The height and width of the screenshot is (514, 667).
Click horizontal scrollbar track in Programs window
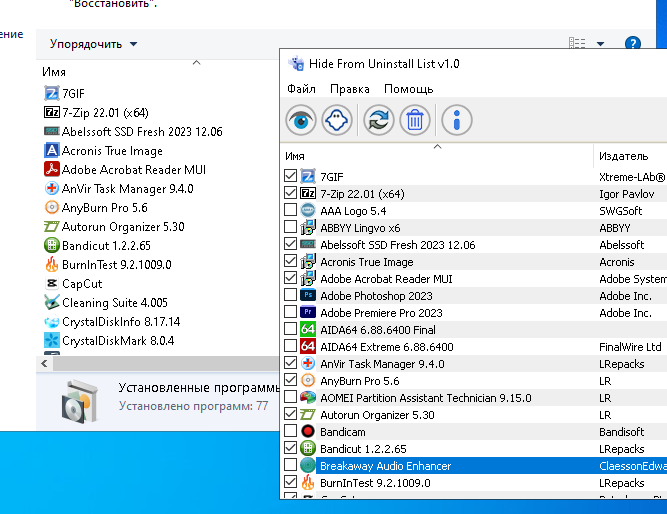166,363
